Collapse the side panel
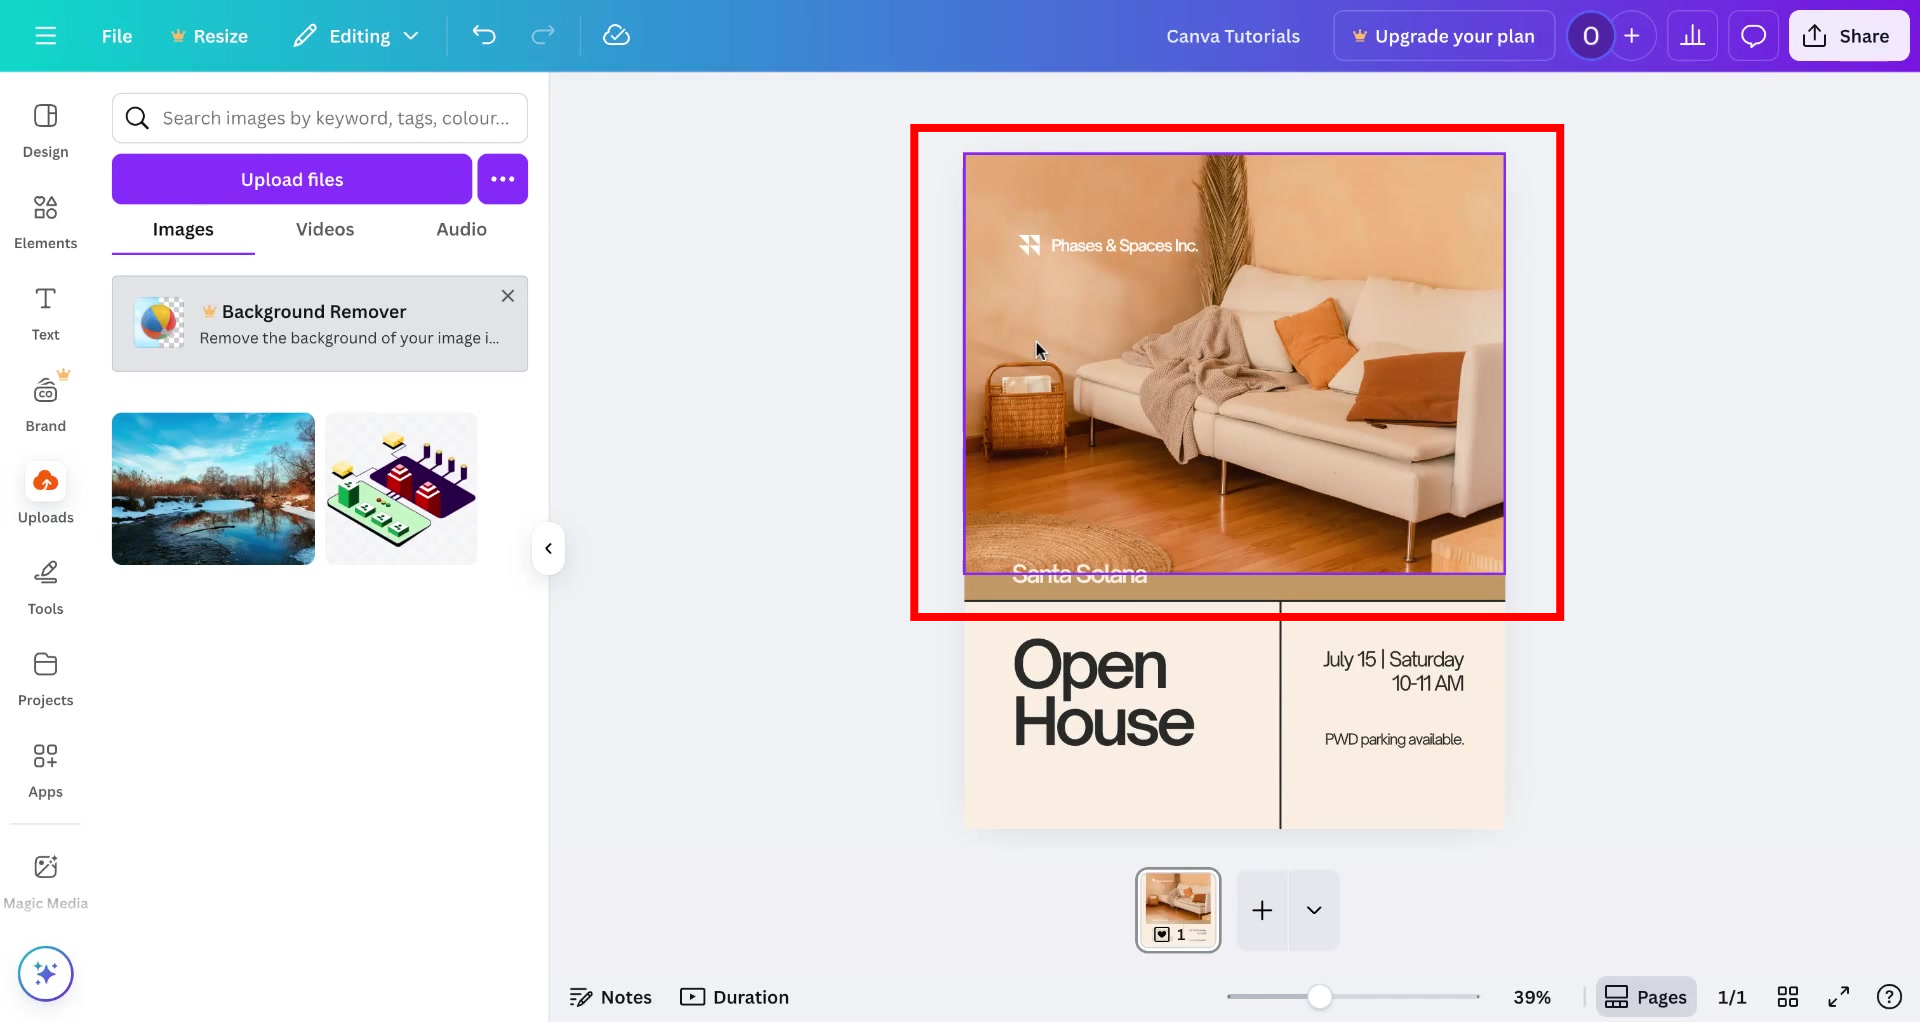 click(x=548, y=548)
